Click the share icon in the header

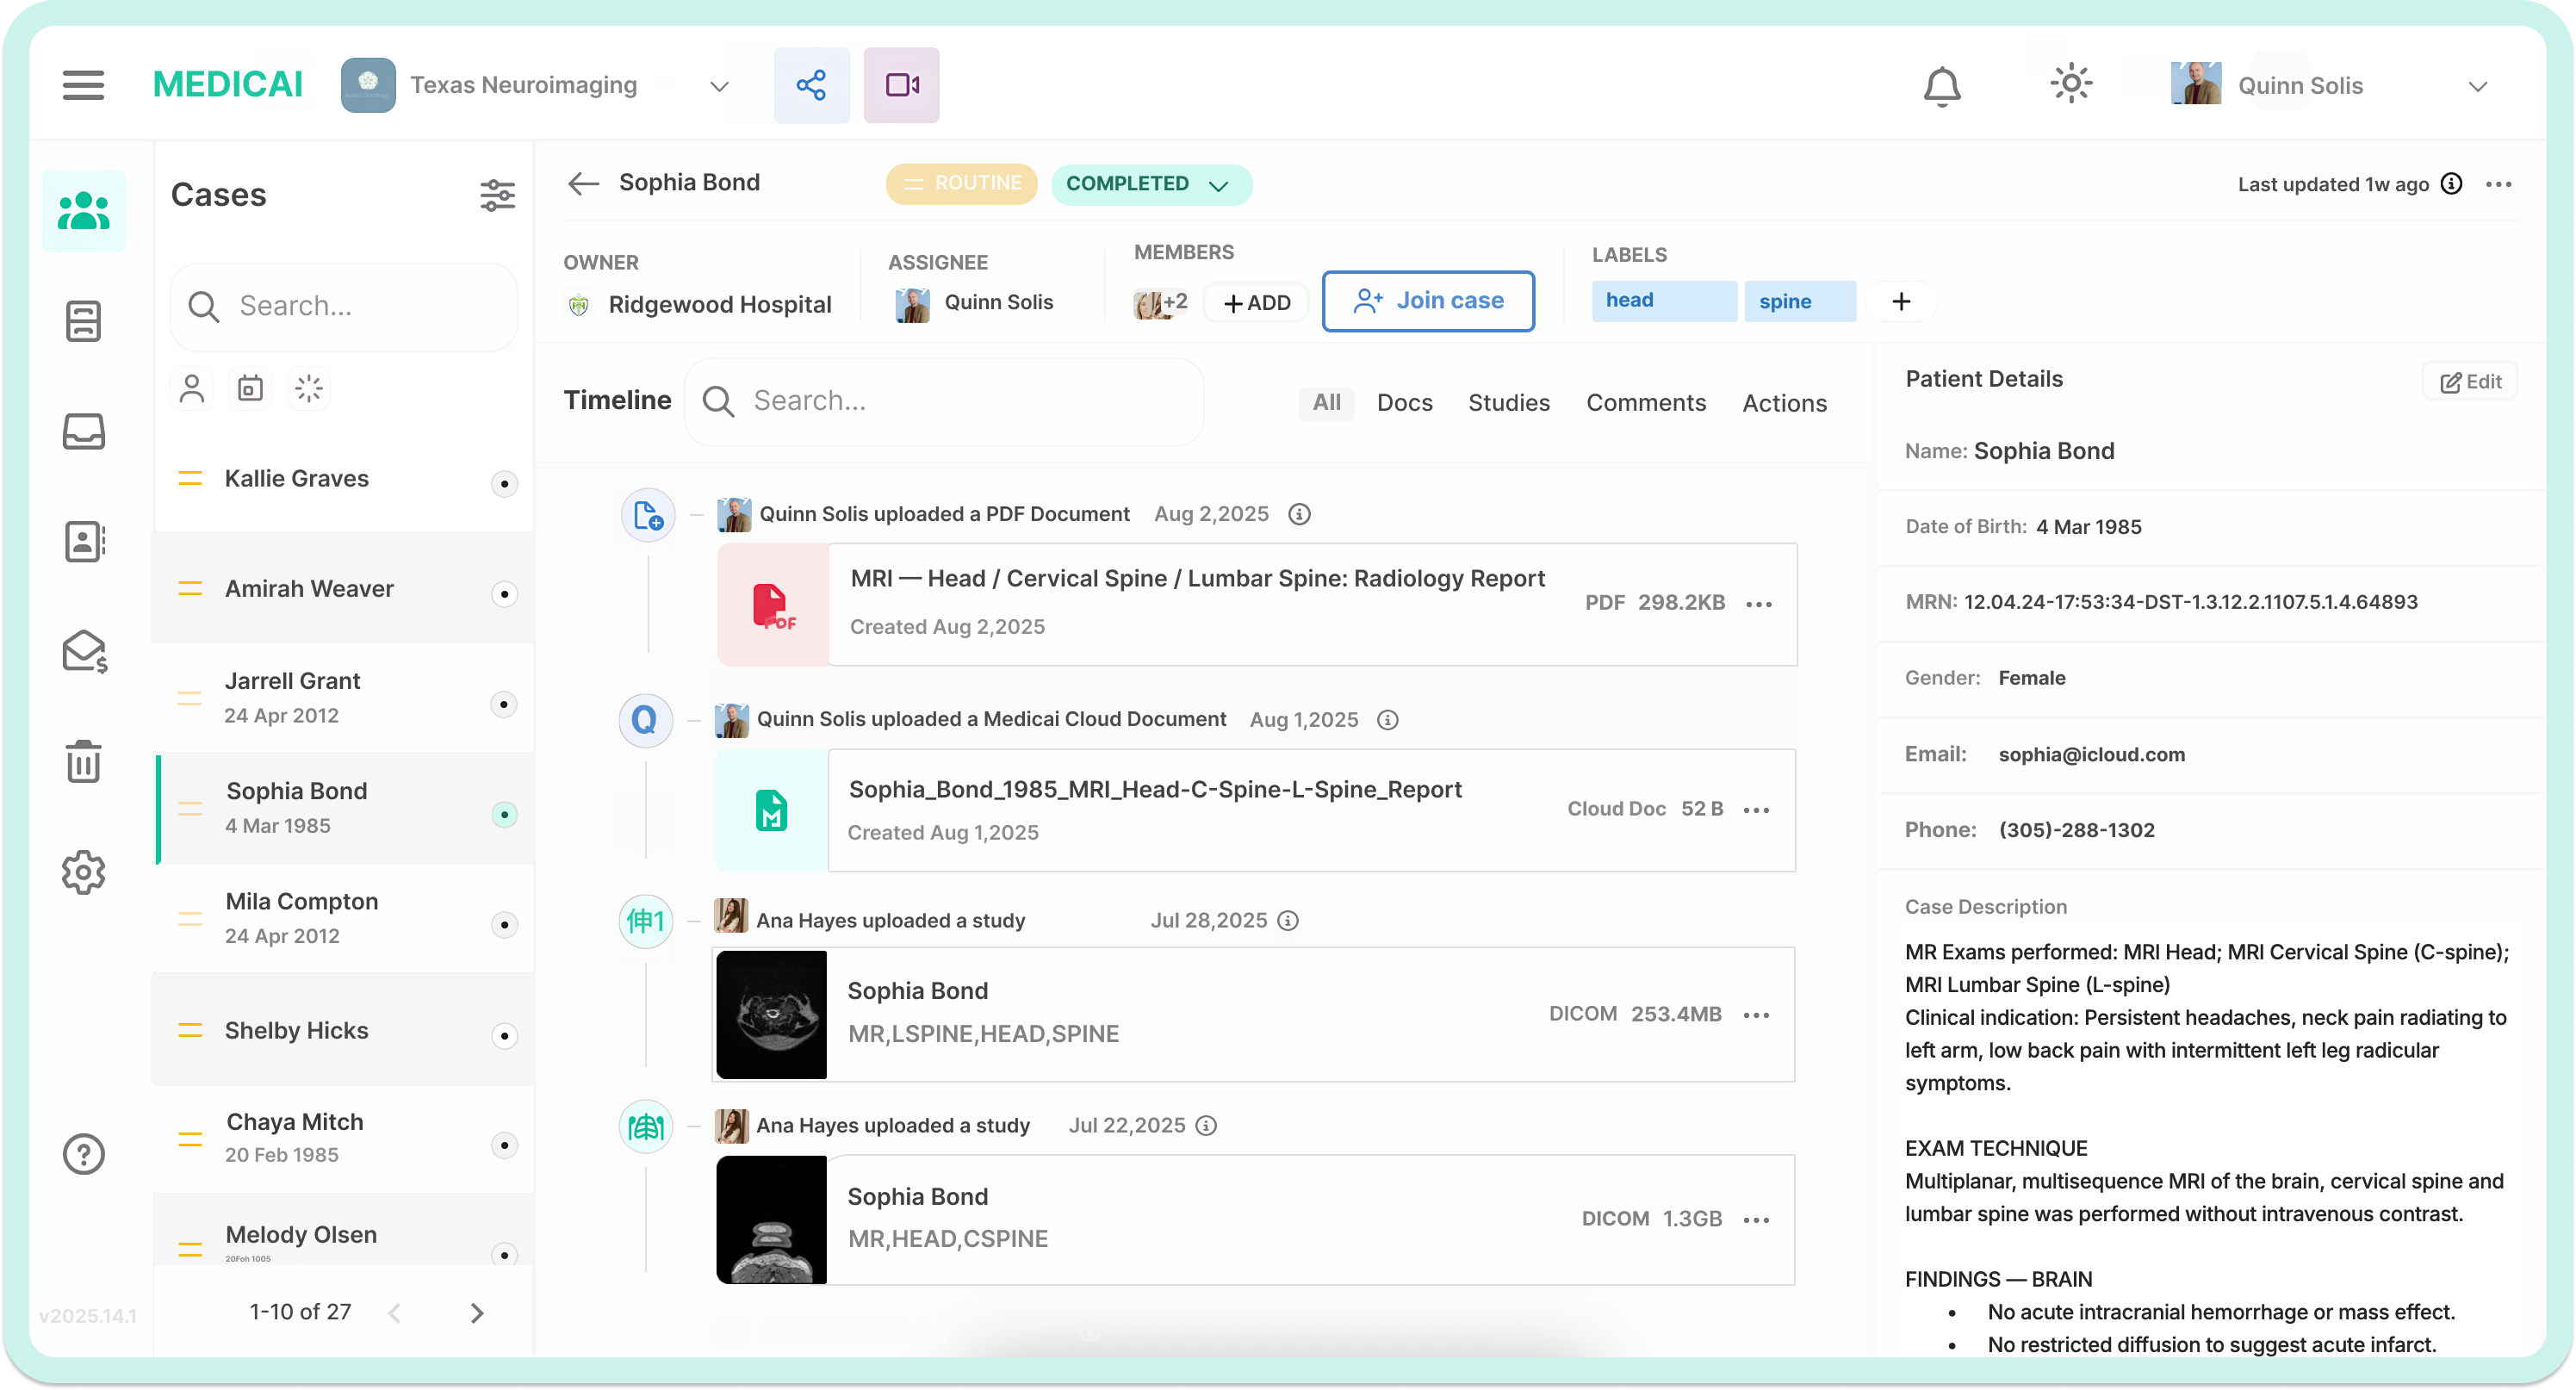tap(811, 85)
